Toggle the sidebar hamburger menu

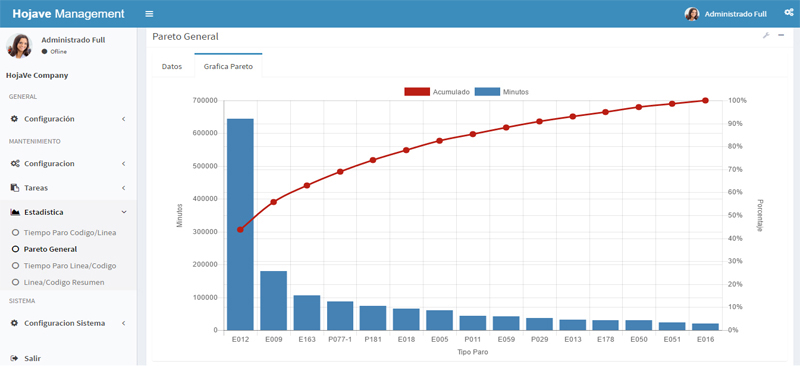(x=149, y=14)
